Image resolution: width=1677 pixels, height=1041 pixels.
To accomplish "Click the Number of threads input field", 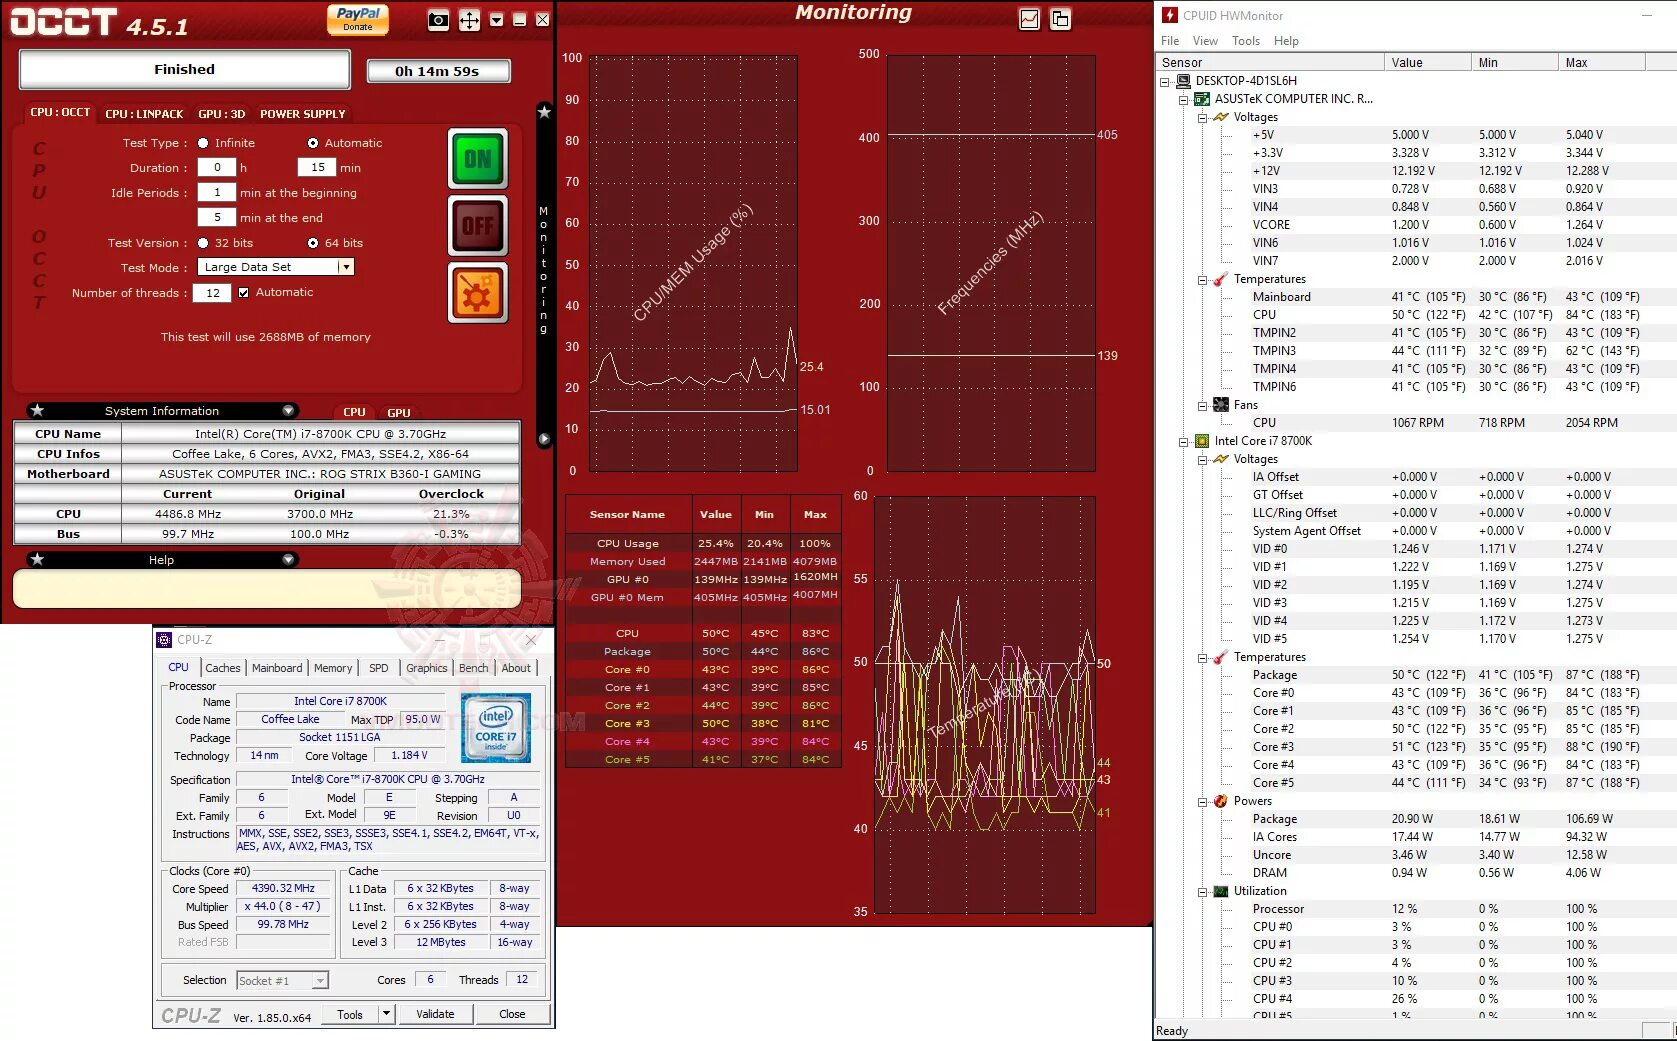I will click(x=213, y=293).
